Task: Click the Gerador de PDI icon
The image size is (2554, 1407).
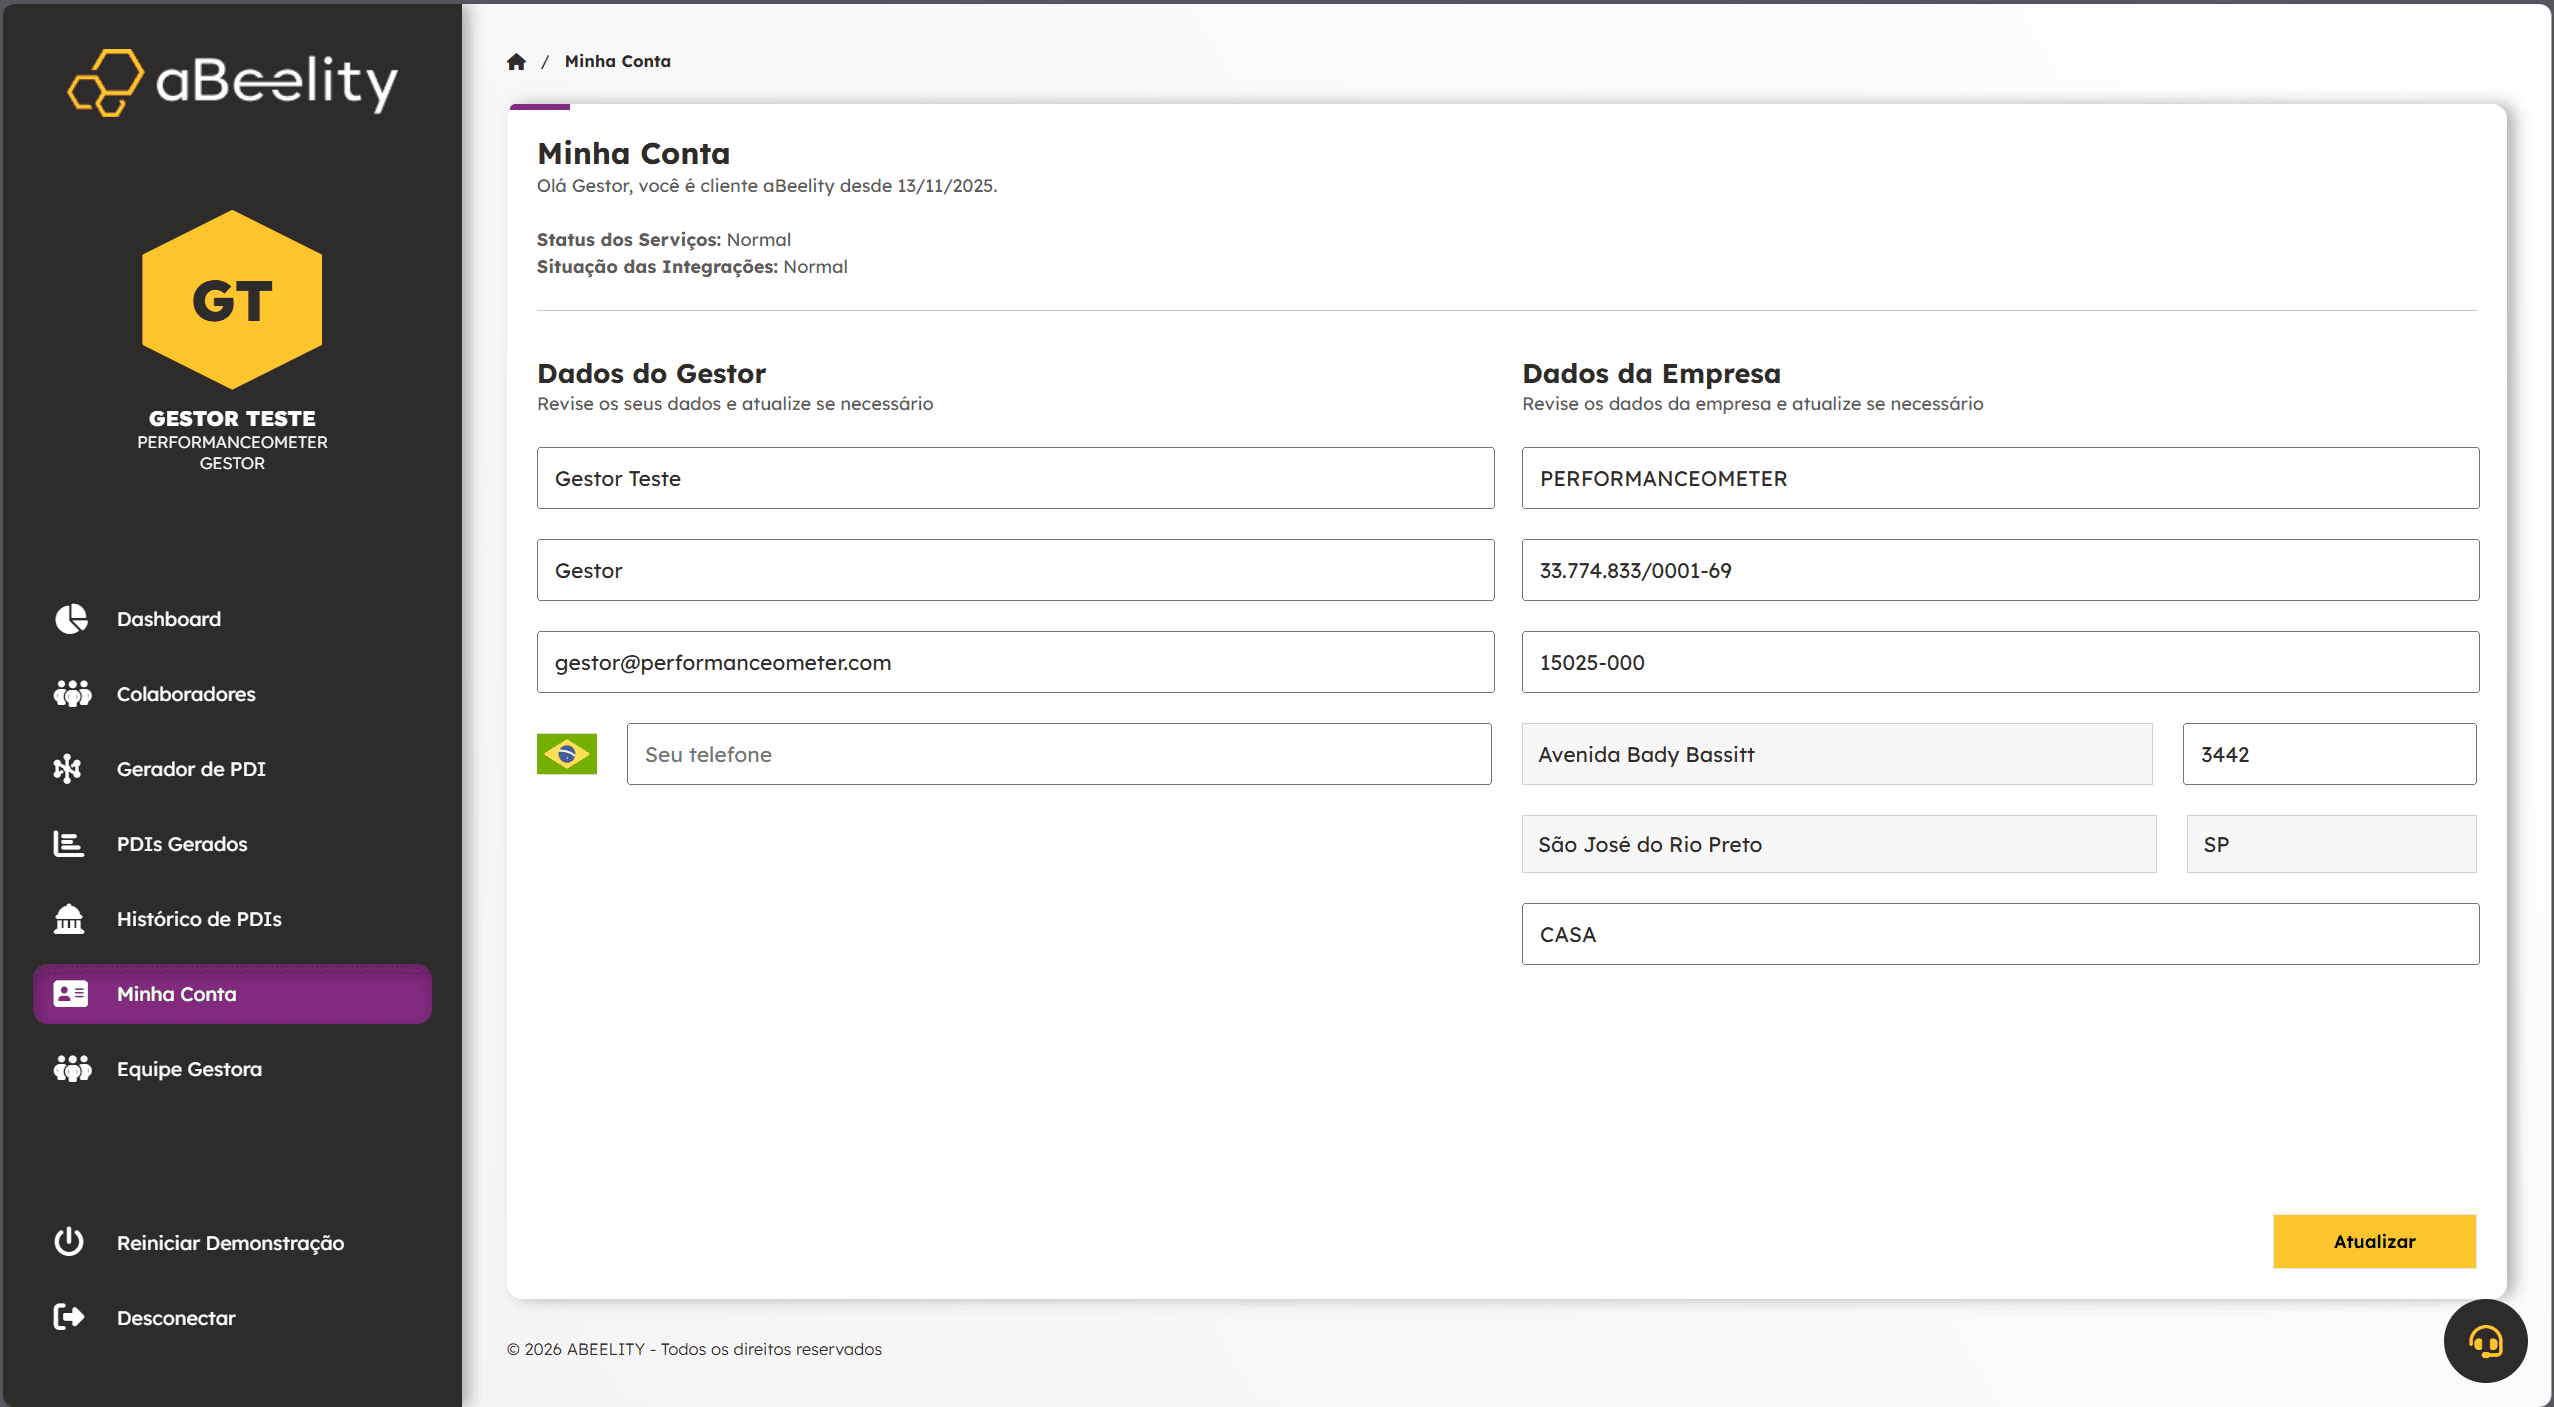Action: [x=68, y=768]
